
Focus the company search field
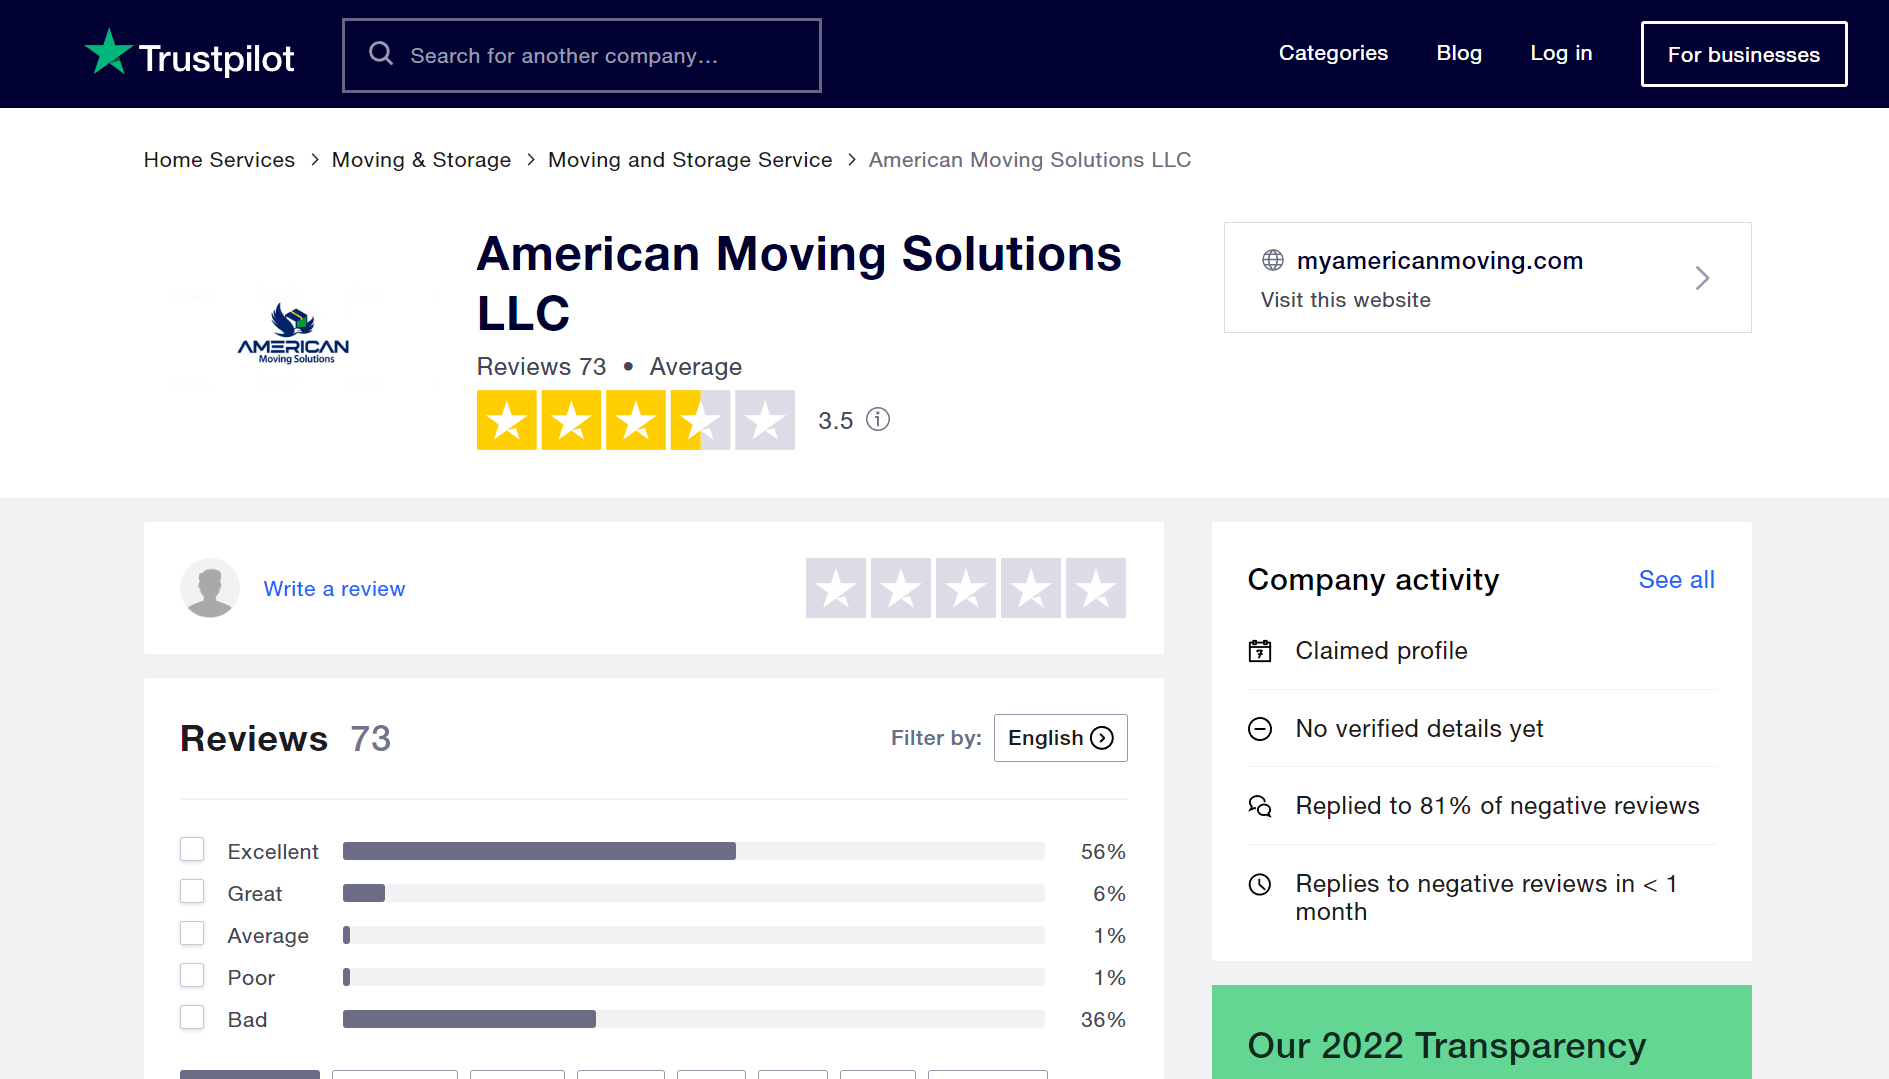click(x=600, y=56)
